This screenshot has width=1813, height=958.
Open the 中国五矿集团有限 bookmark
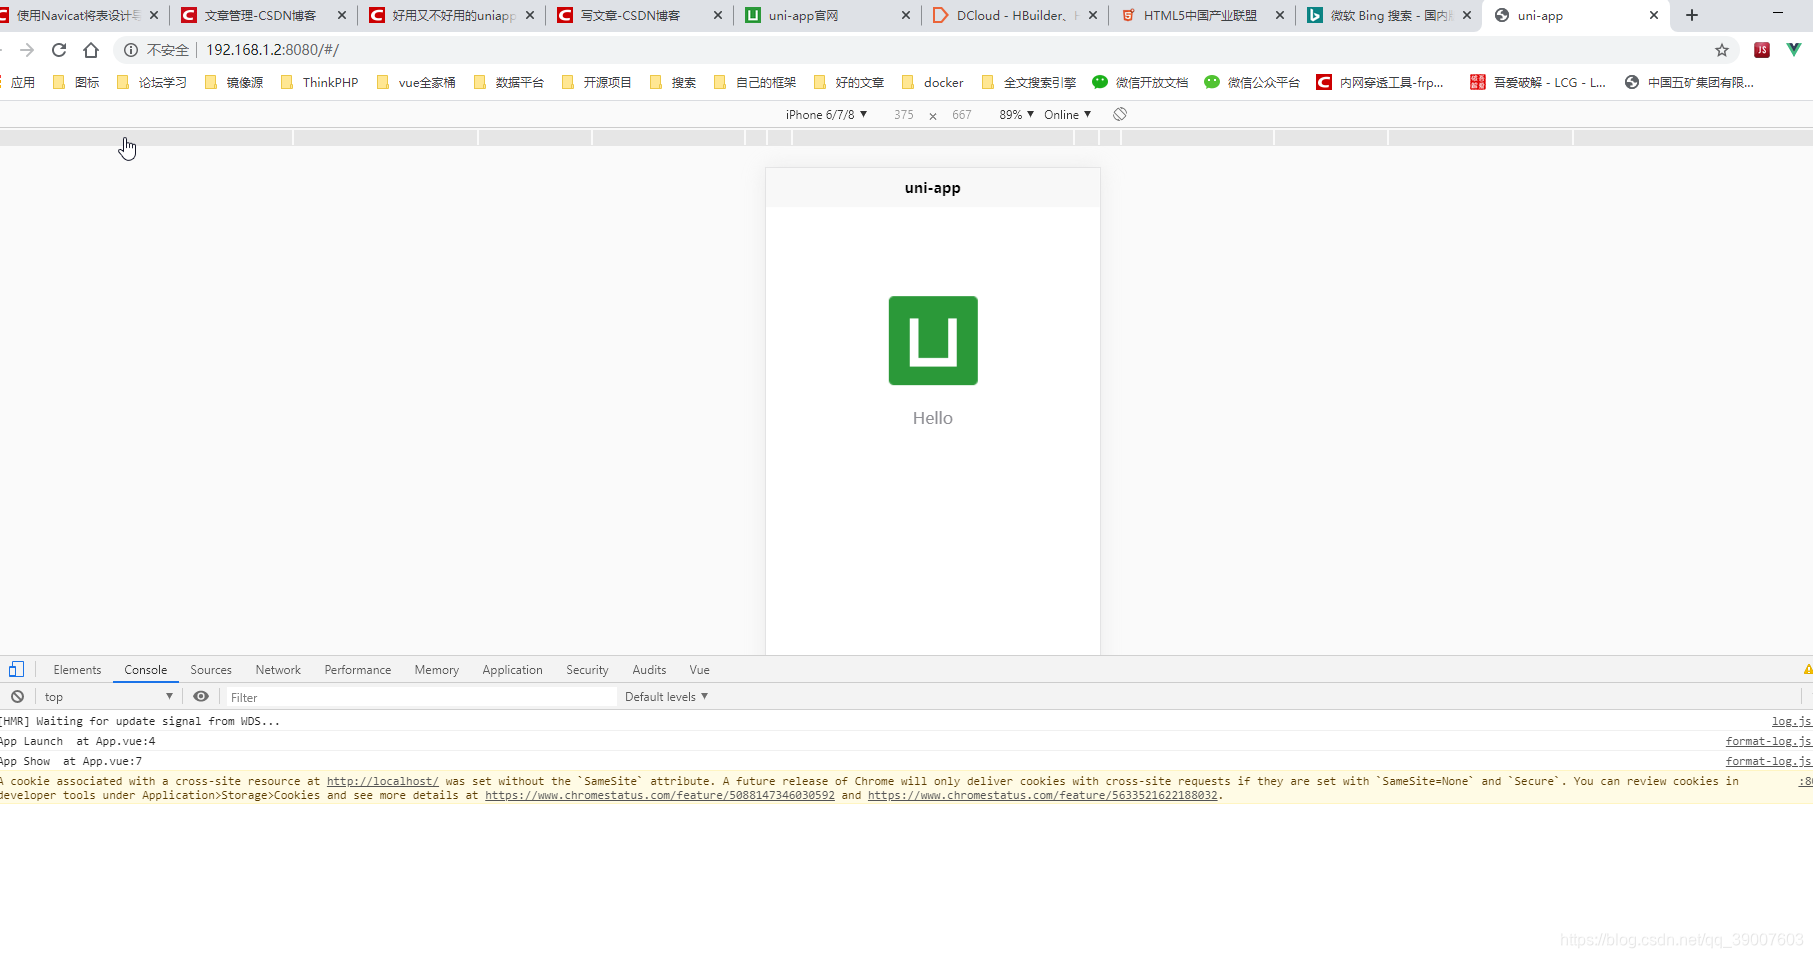[1689, 82]
